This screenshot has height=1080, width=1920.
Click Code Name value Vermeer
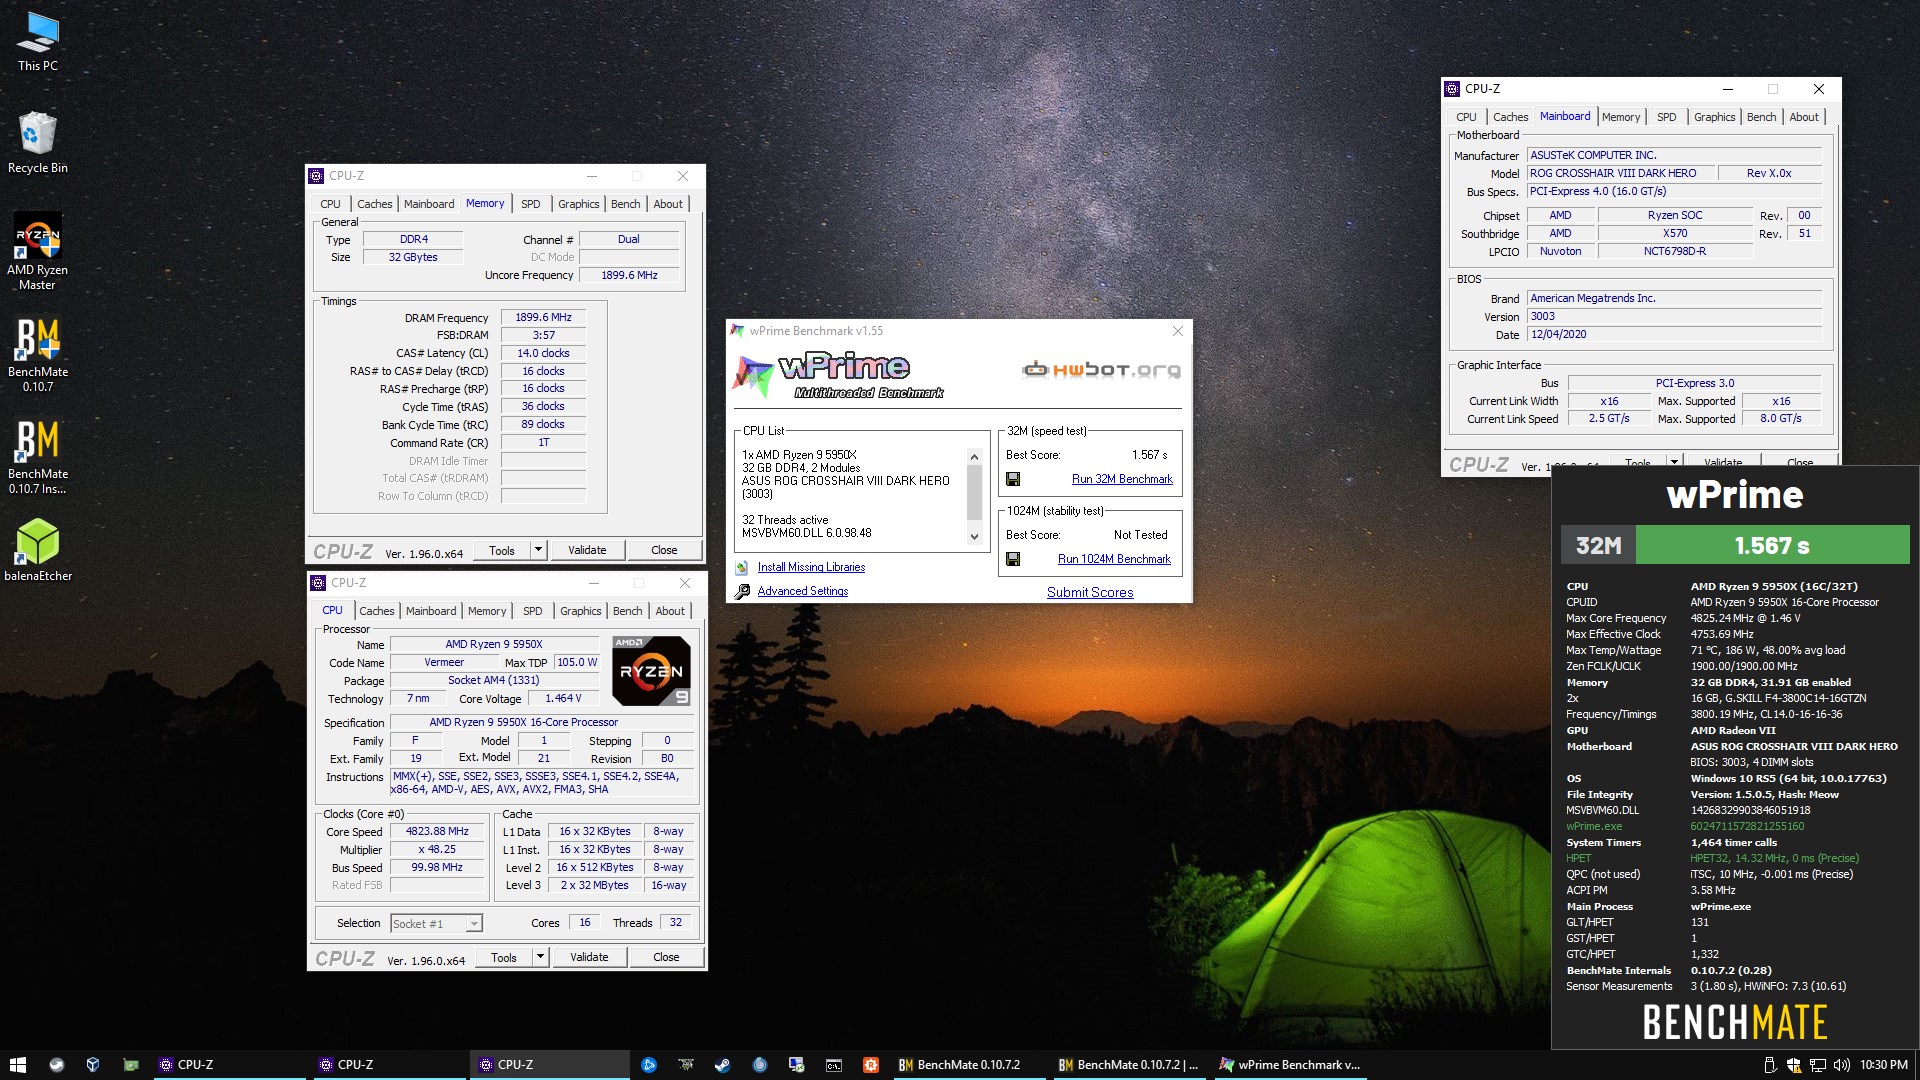point(444,662)
